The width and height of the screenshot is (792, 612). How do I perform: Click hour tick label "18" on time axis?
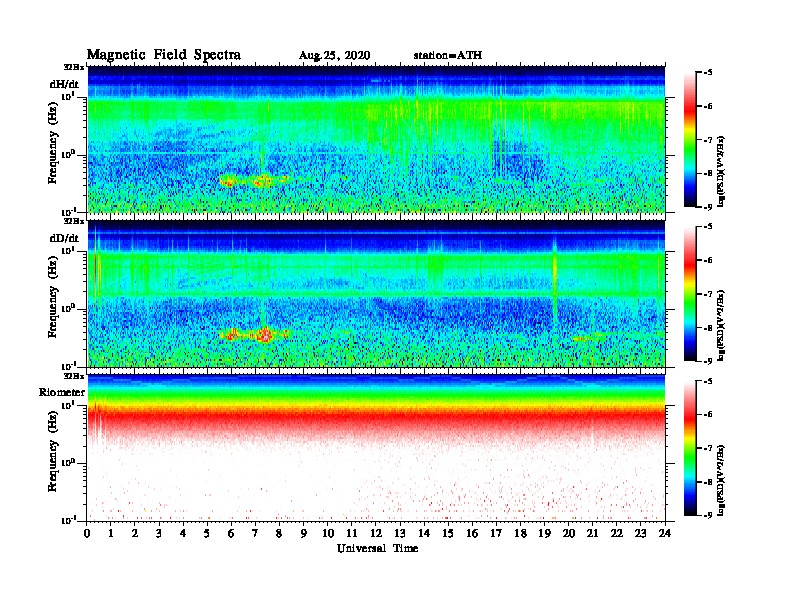(x=520, y=533)
